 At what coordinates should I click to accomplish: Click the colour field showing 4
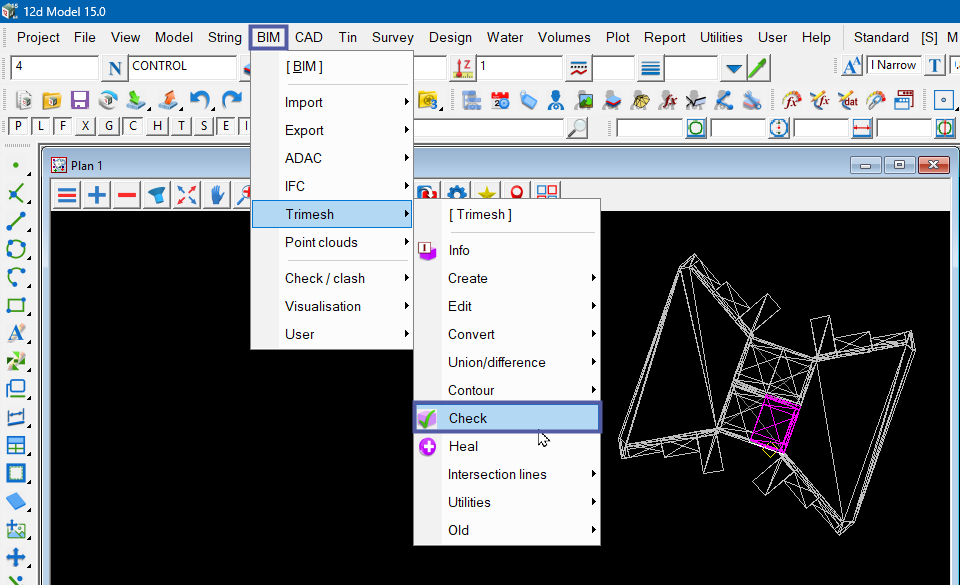click(54, 67)
